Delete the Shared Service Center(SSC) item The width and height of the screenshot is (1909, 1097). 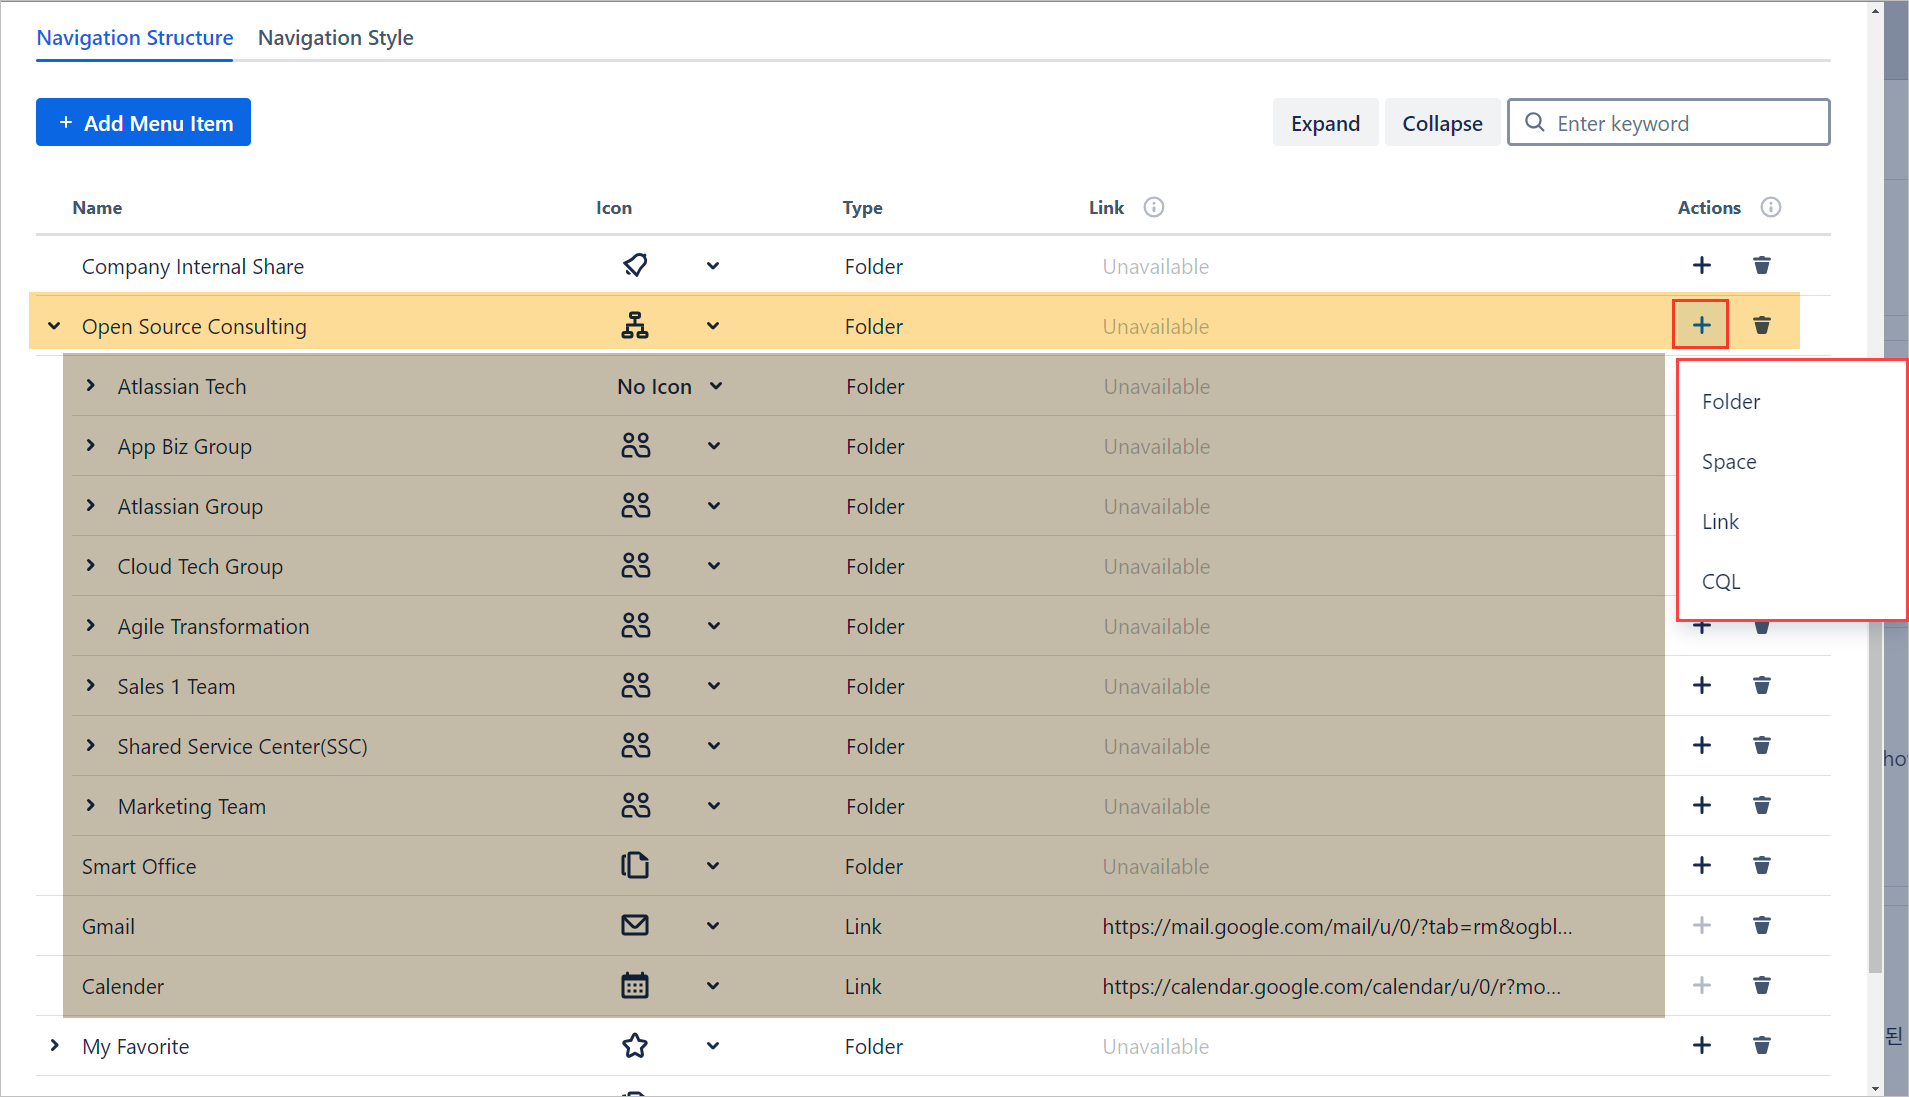pos(1762,745)
